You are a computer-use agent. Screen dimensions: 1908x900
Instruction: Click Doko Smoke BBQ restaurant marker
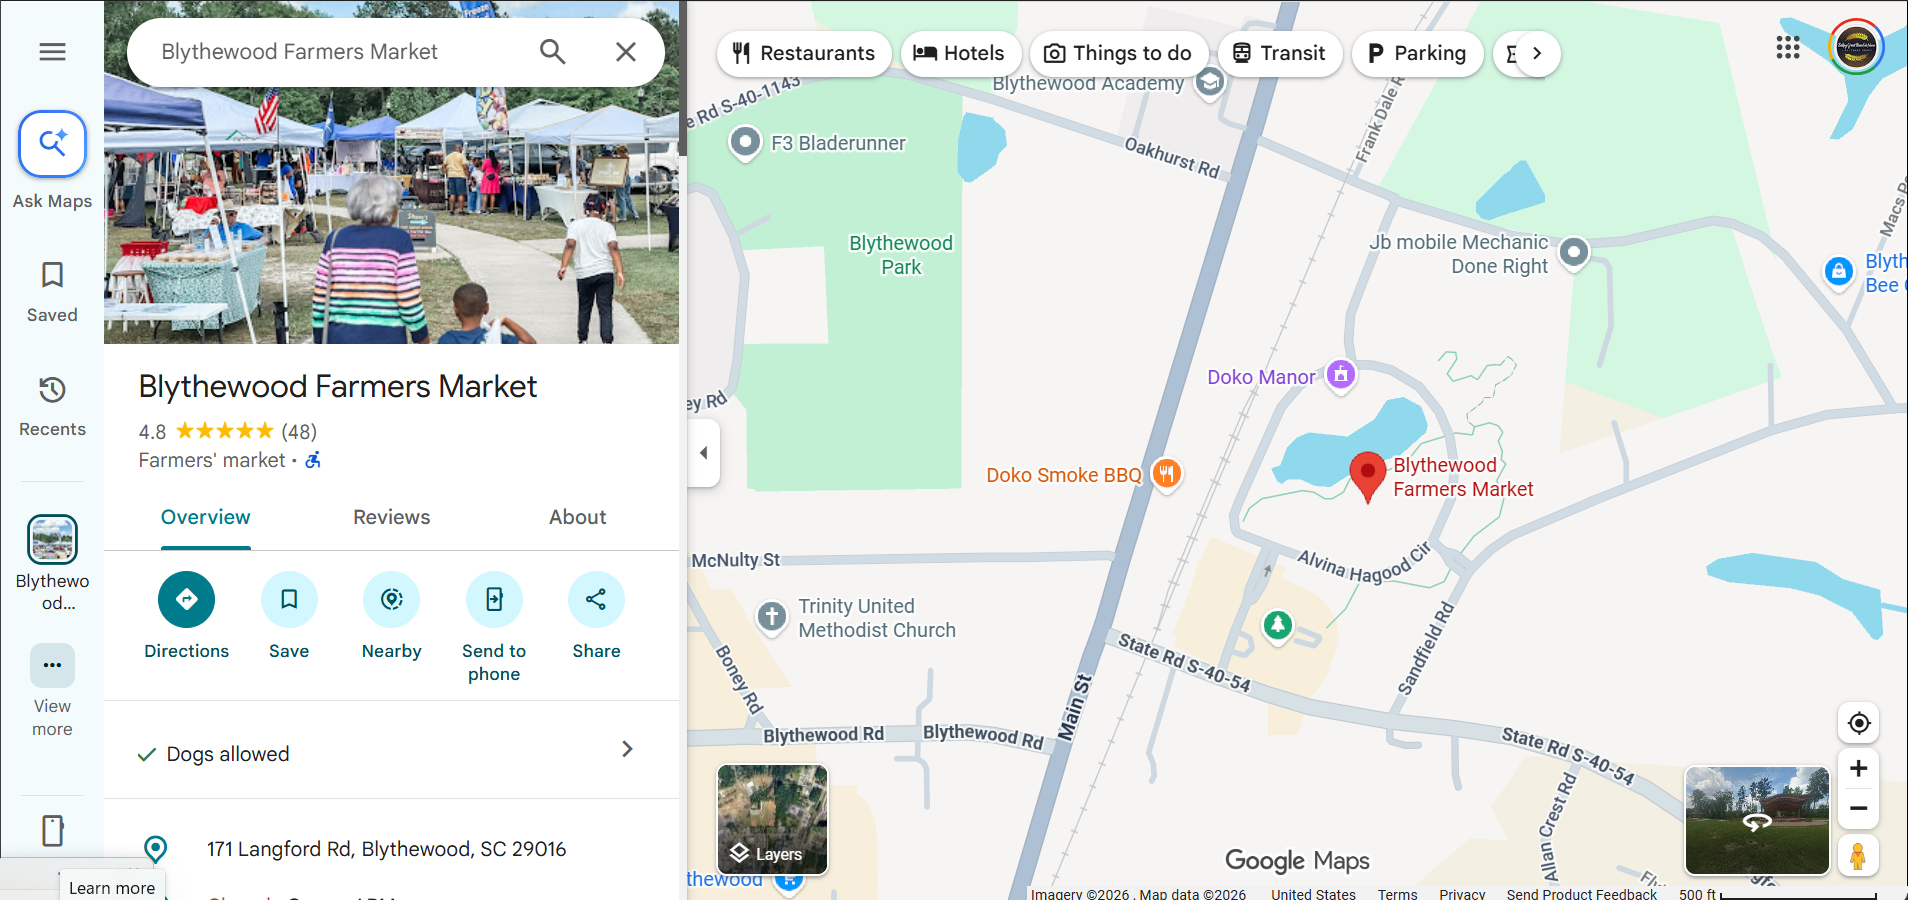[1167, 473]
